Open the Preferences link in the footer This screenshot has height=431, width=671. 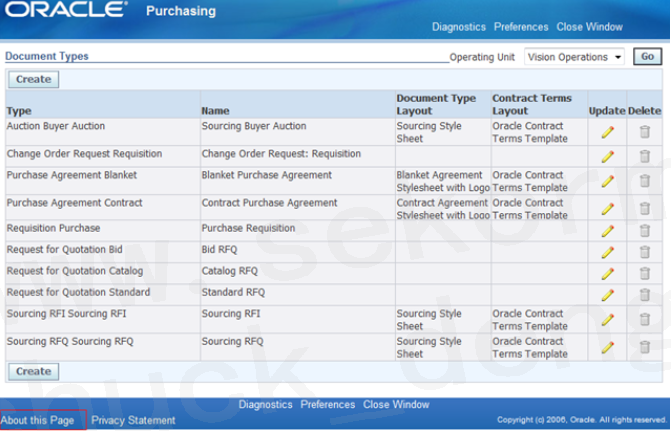327,404
